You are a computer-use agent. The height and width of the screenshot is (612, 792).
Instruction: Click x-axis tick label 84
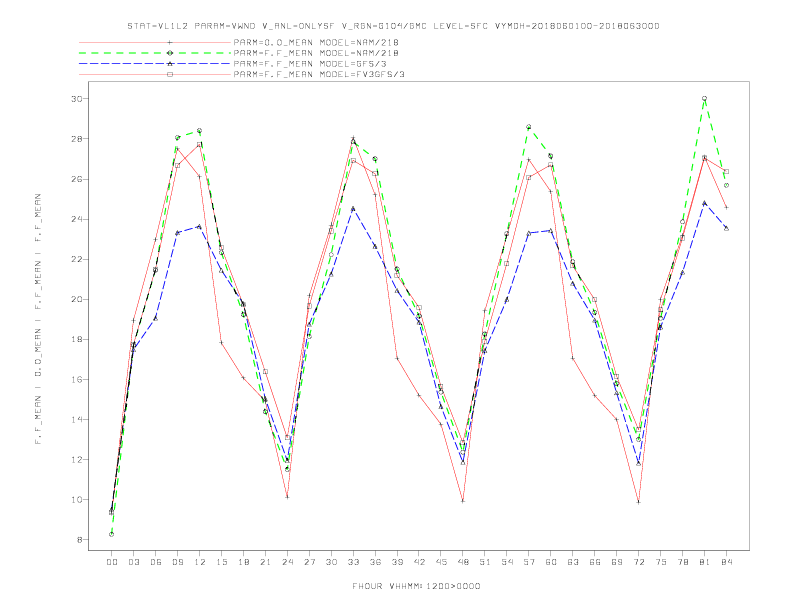coord(726,562)
